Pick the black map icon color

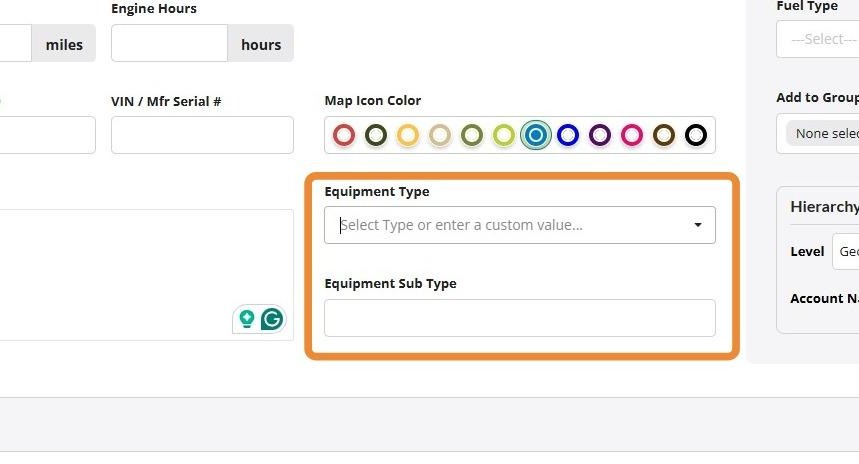696,135
